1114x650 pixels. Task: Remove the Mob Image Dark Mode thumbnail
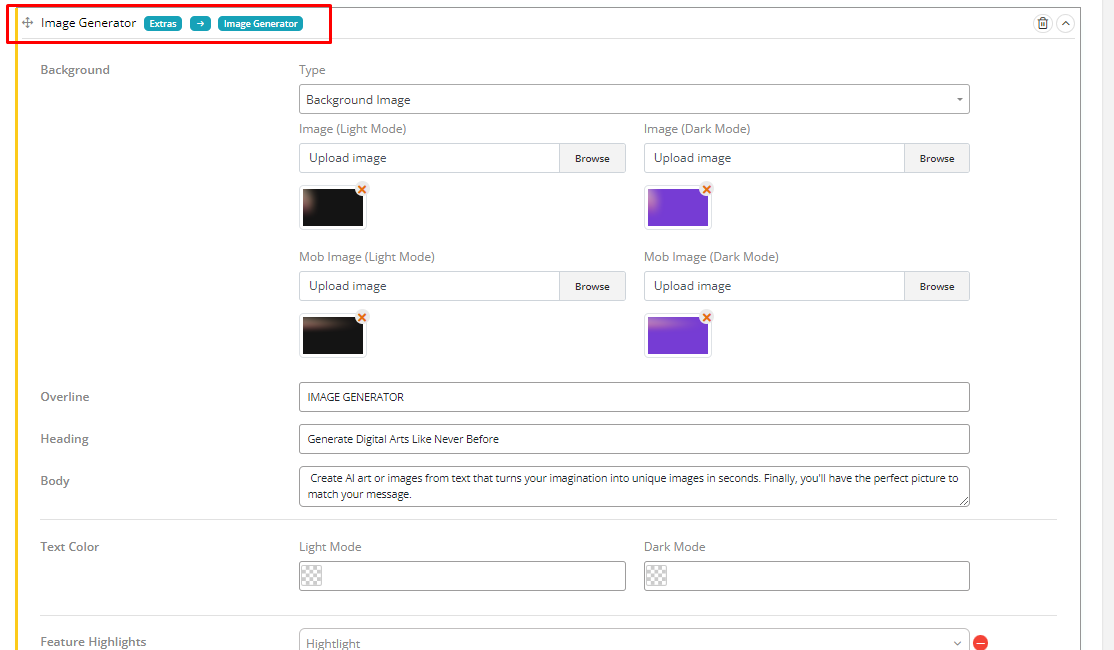pos(706,317)
